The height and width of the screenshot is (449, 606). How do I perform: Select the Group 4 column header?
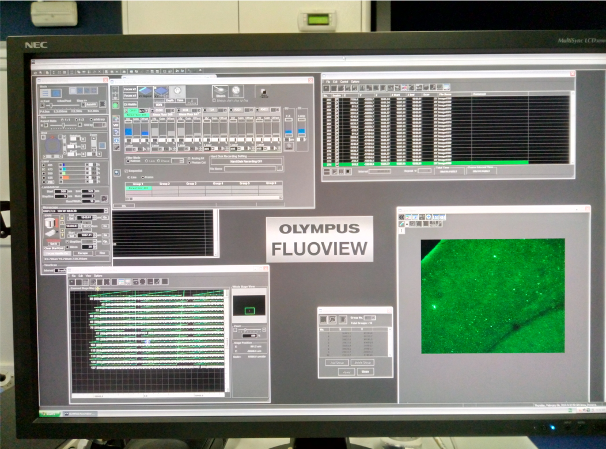pyautogui.click(x=218, y=183)
